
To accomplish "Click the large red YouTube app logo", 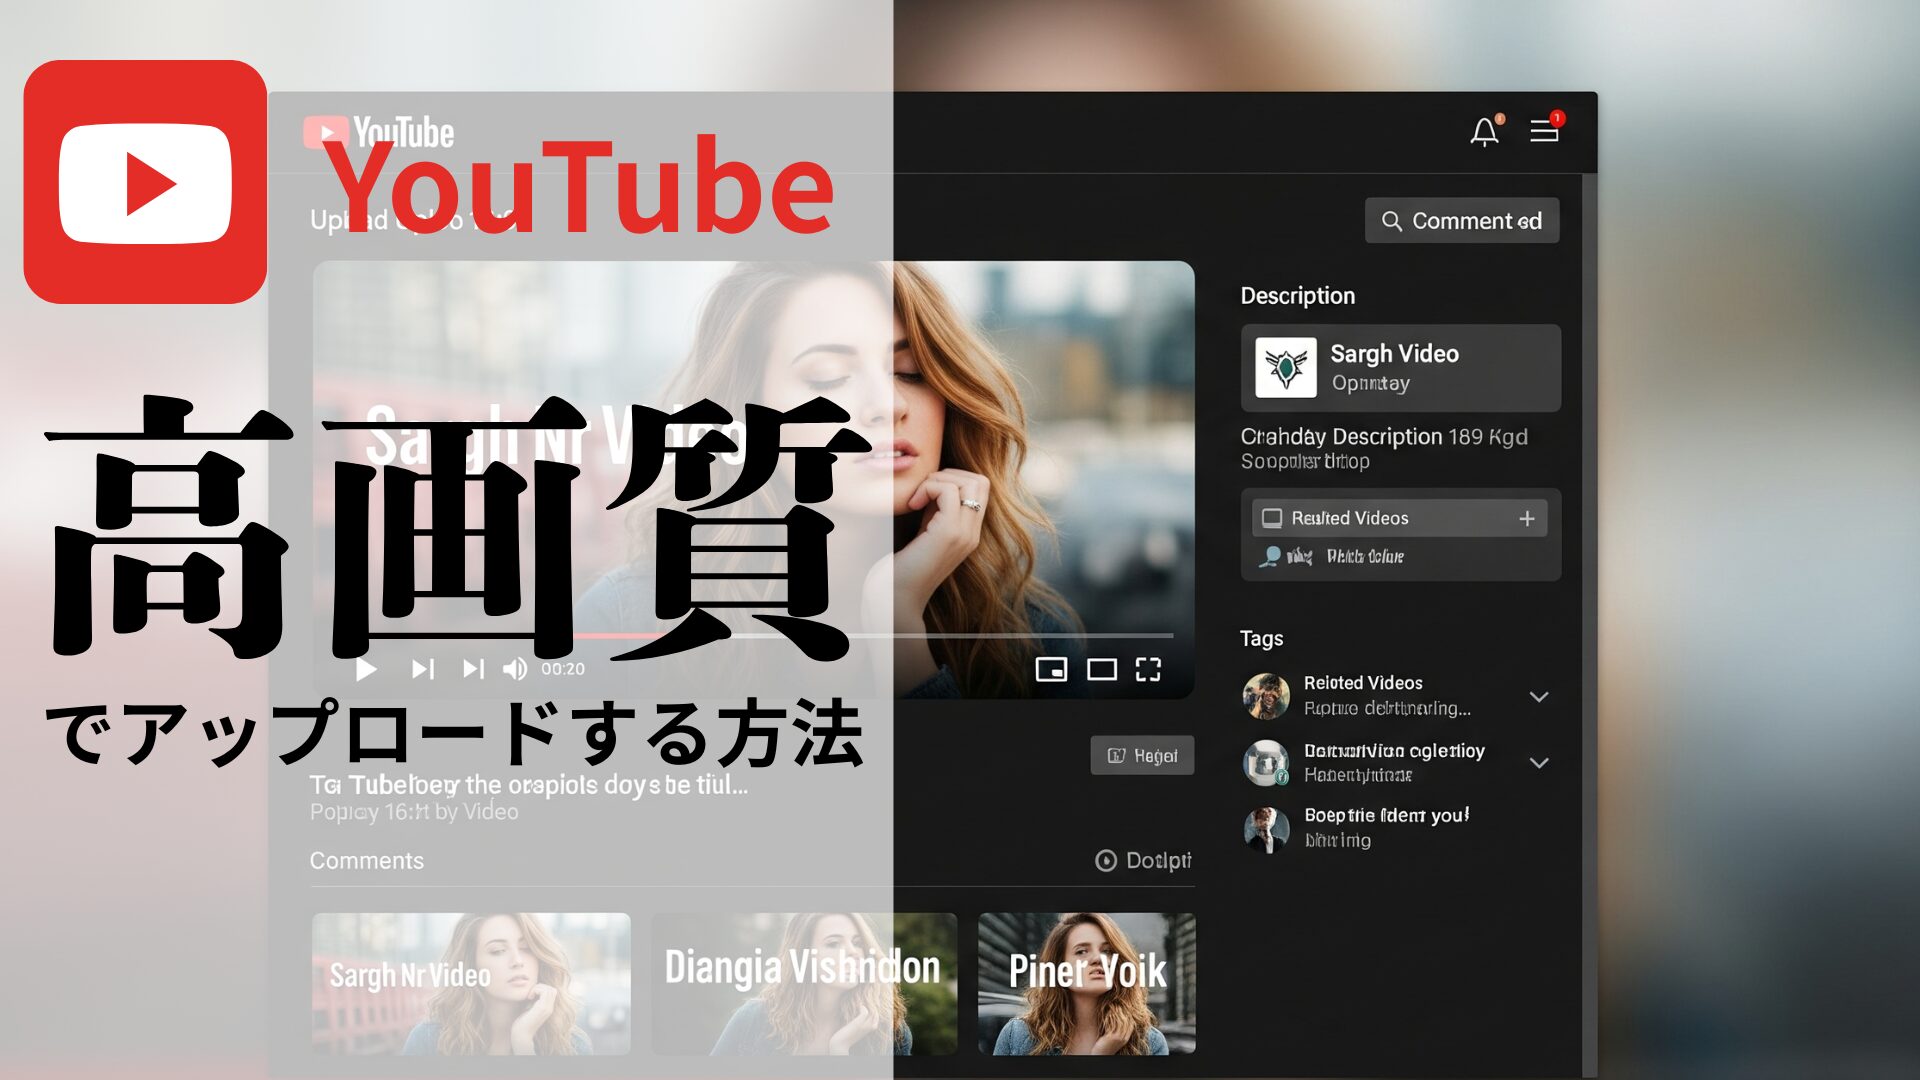I will point(145,182).
